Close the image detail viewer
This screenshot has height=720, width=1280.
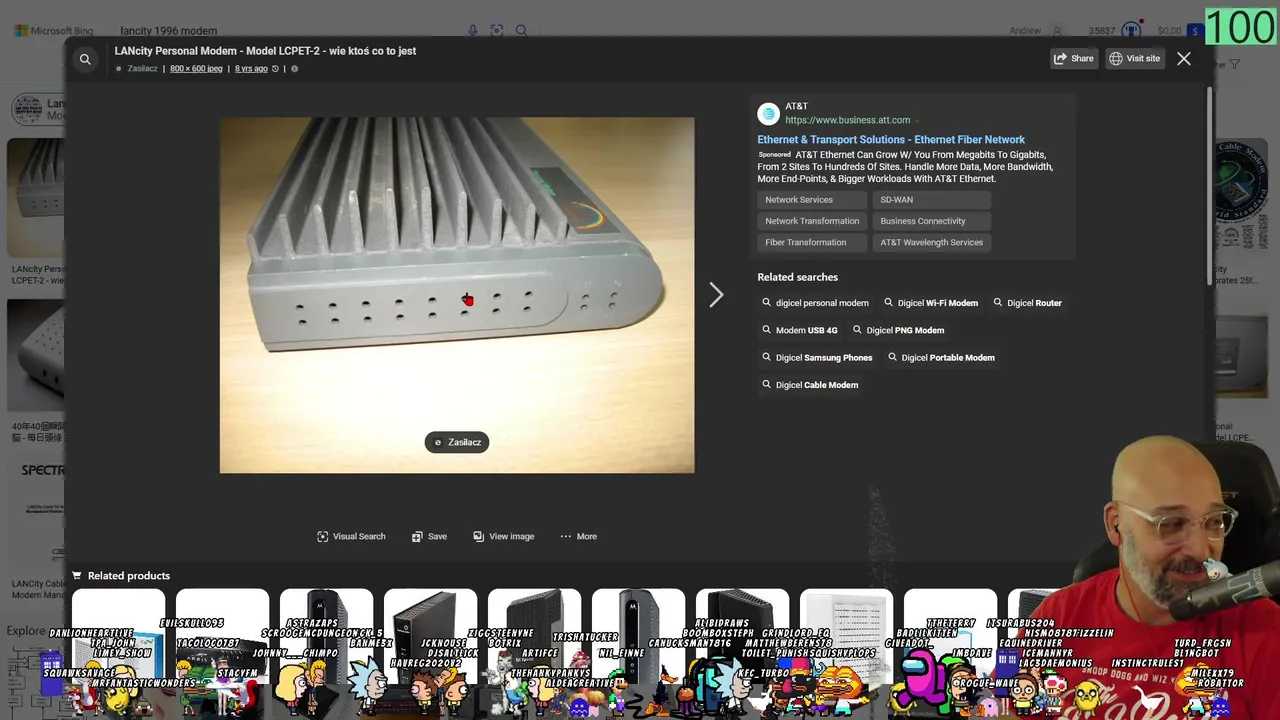pos(1184,59)
